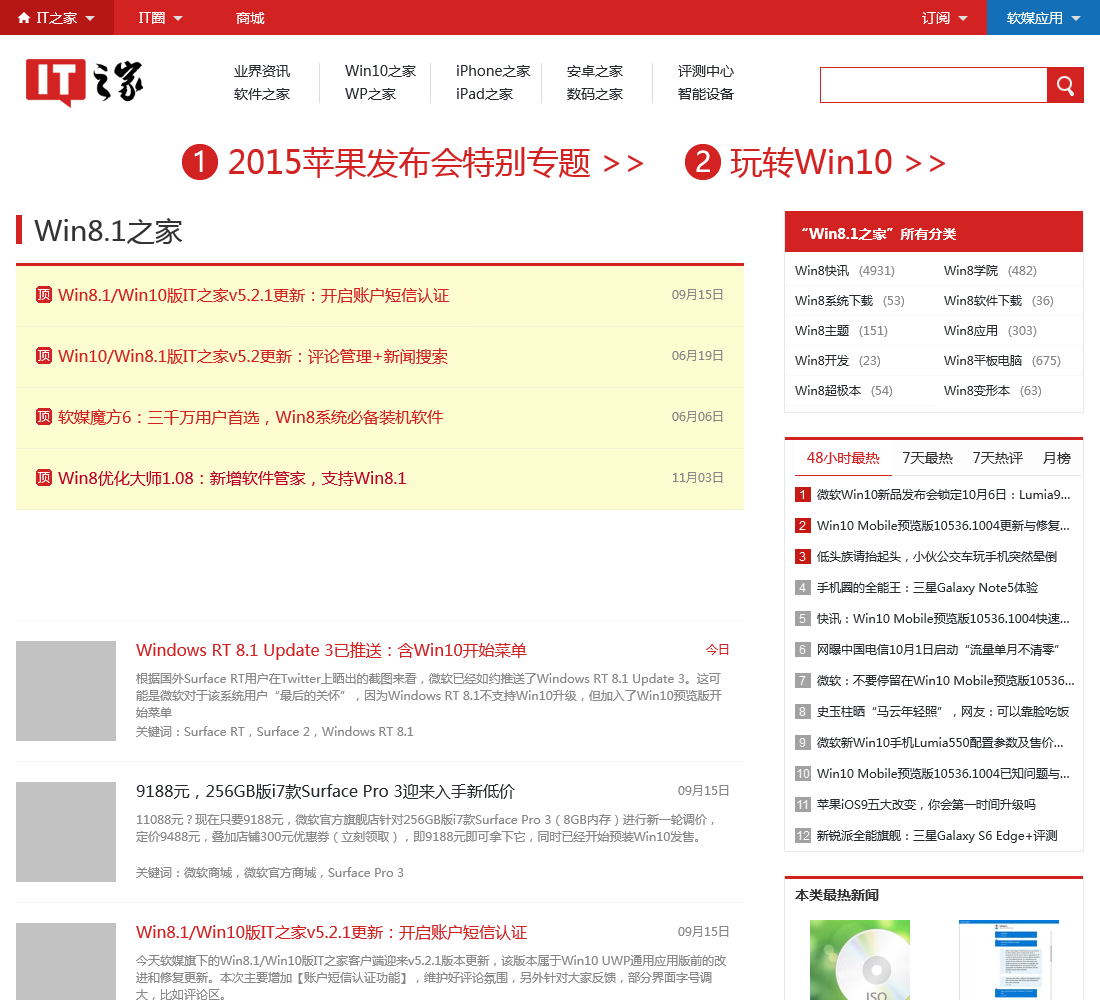Screen dimensions: 1100x1000
Task: Open Win8优化大师1.08 pinned article
Action: pos(232,479)
